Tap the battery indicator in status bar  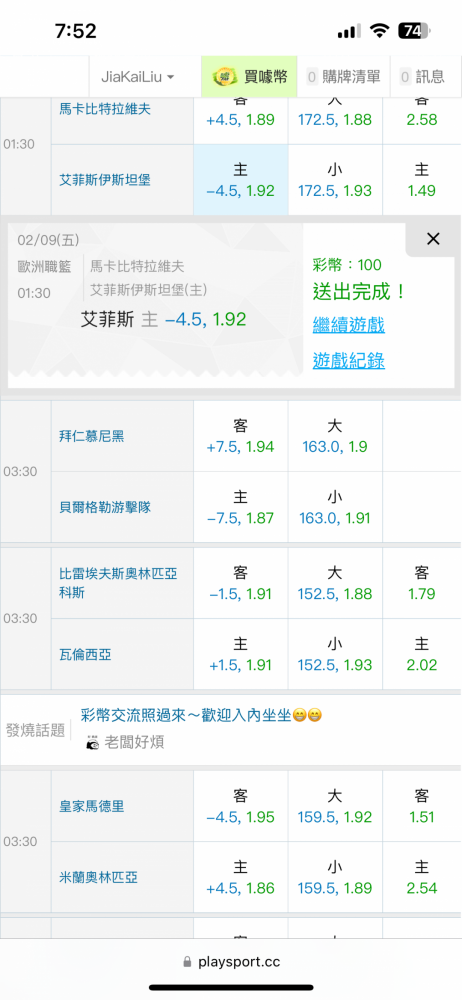click(x=414, y=31)
